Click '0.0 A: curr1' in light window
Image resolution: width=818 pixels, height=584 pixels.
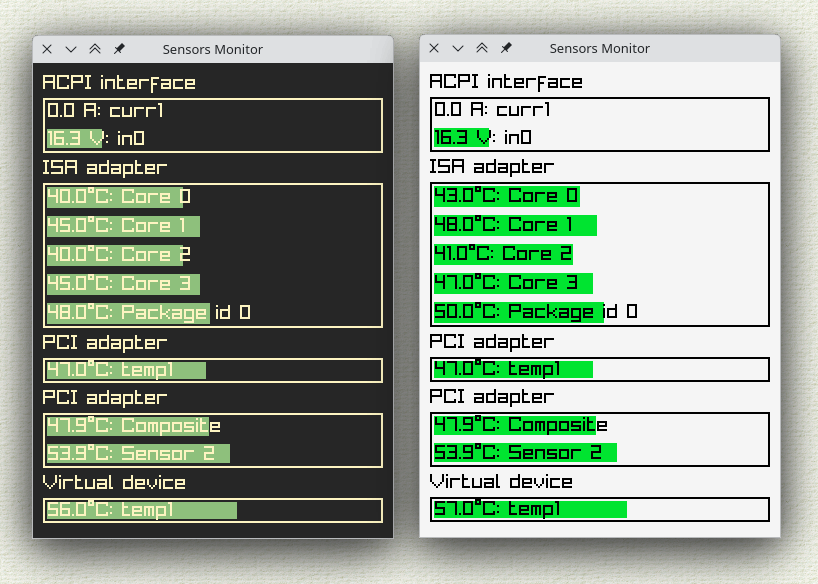tap(492, 110)
